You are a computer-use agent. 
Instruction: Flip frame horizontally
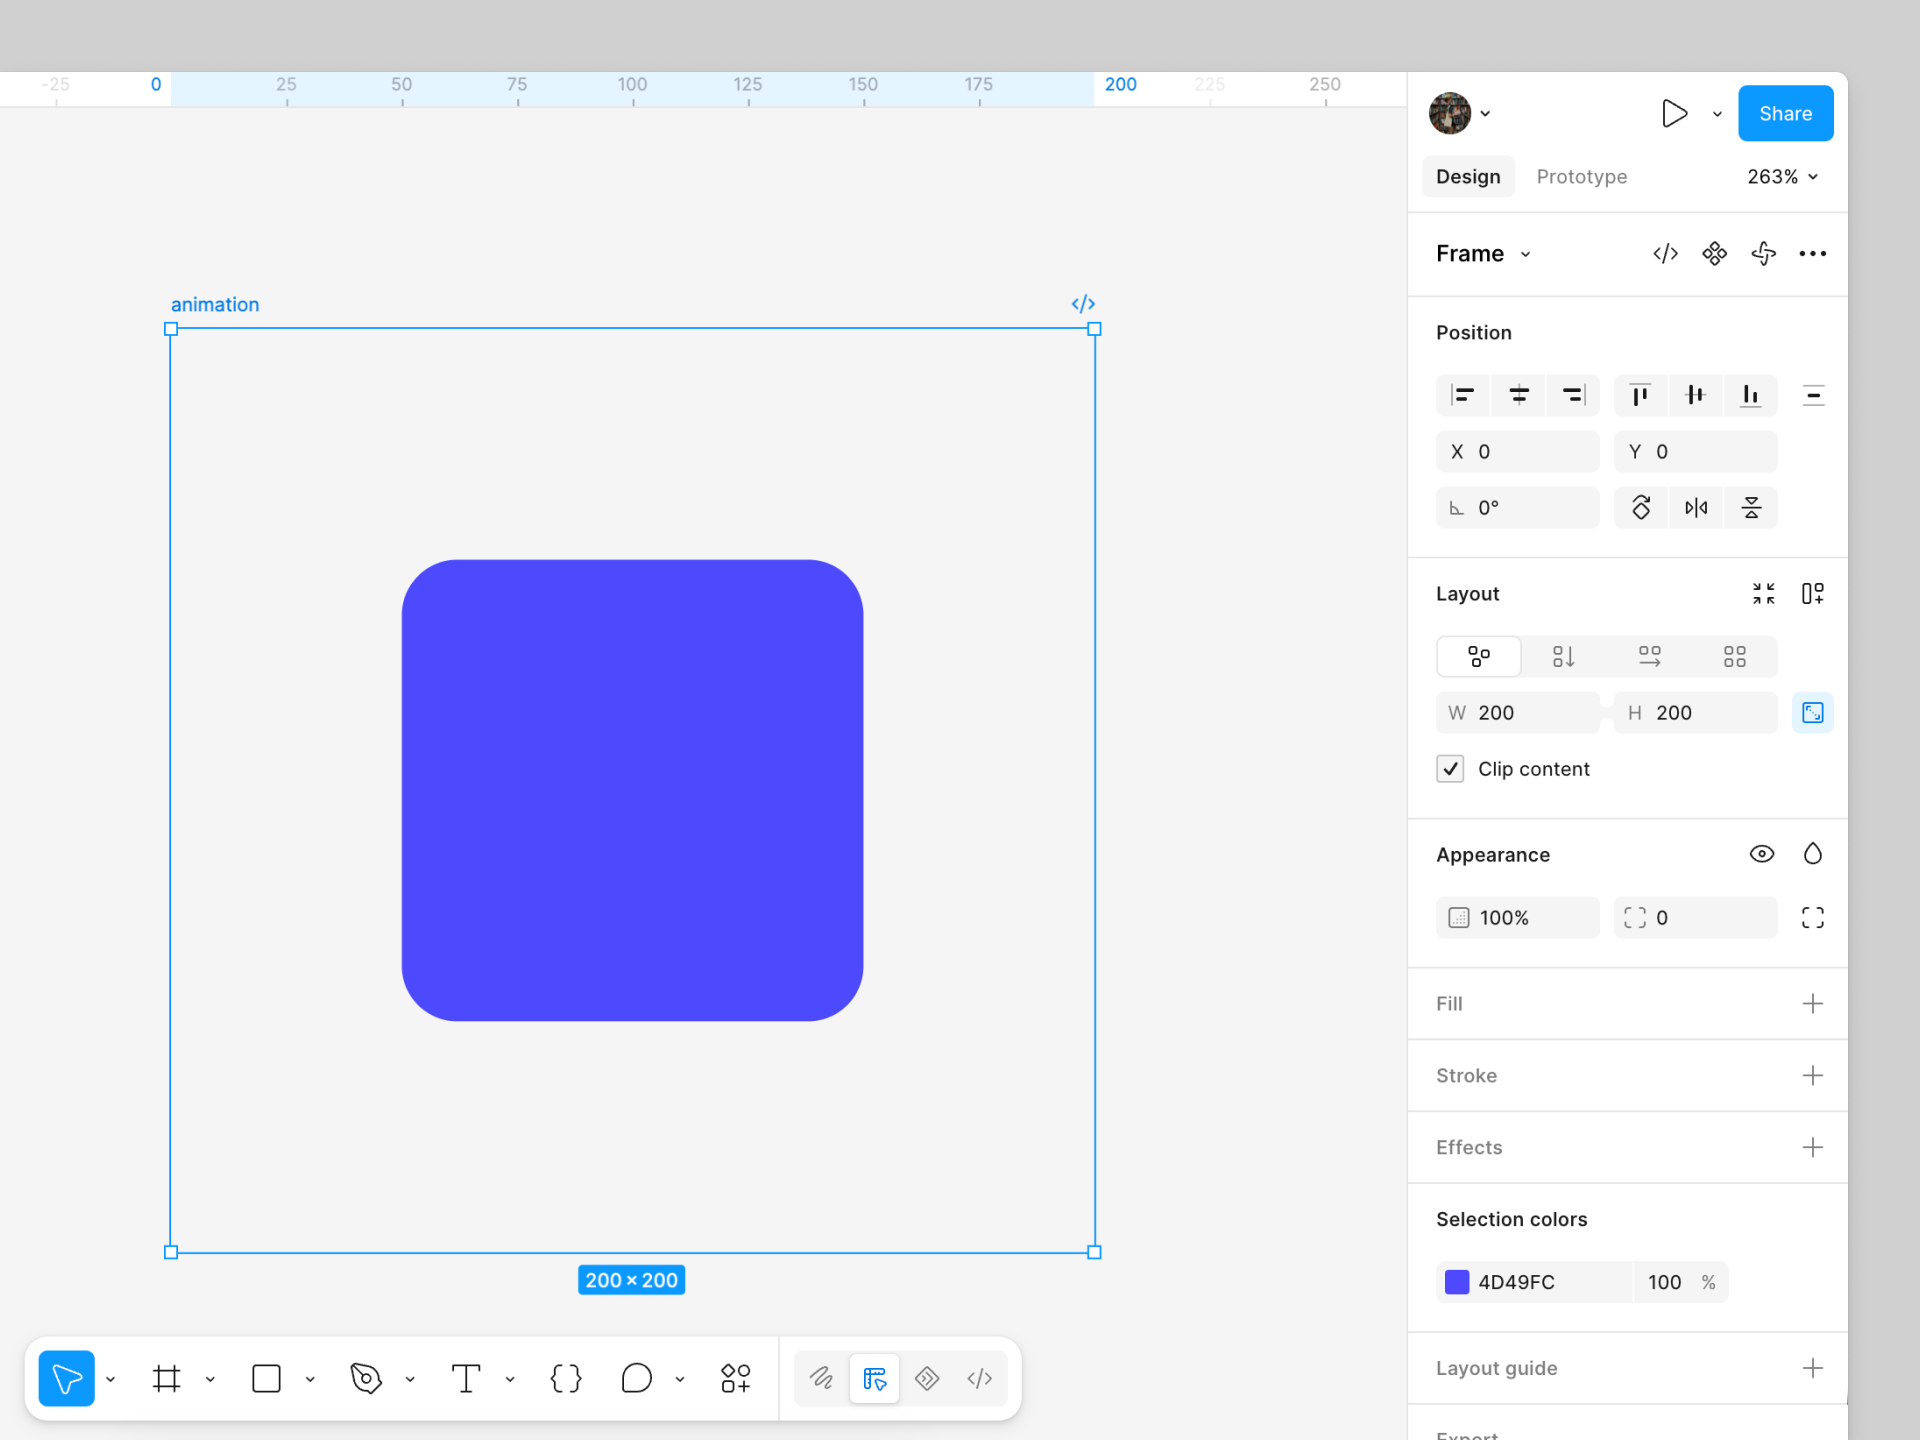(1696, 508)
